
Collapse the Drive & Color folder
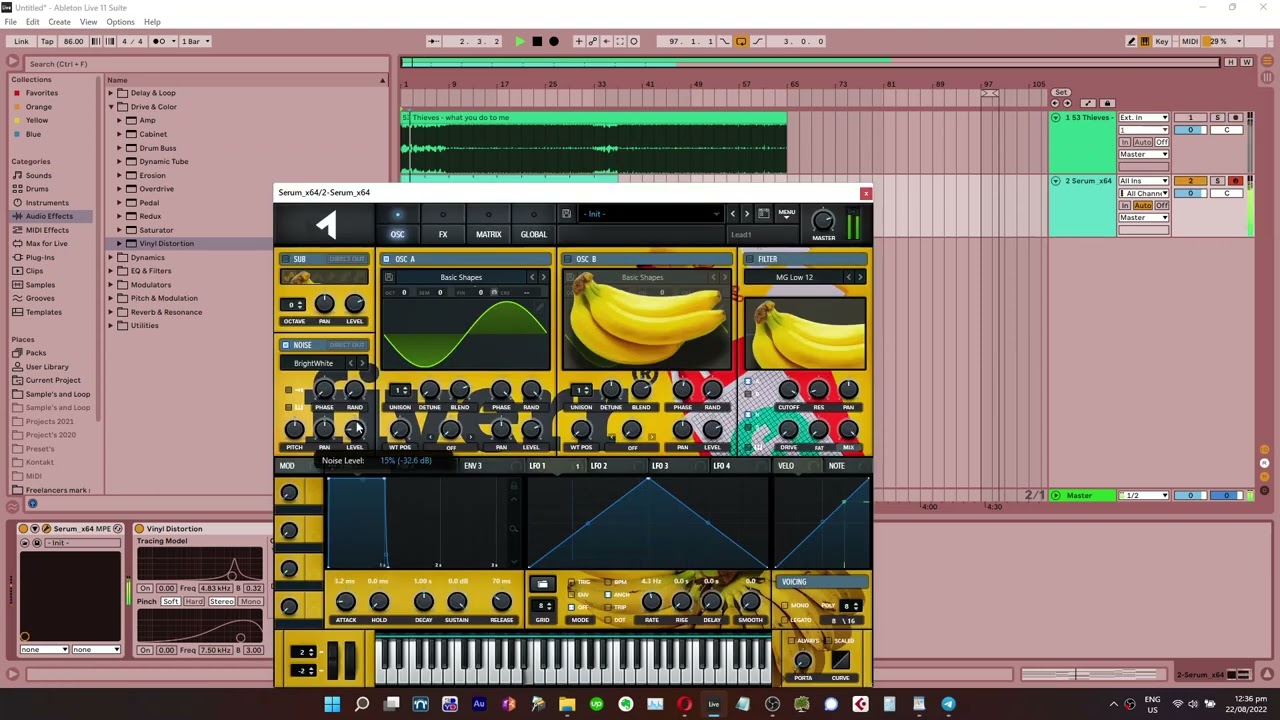point(111,107)
